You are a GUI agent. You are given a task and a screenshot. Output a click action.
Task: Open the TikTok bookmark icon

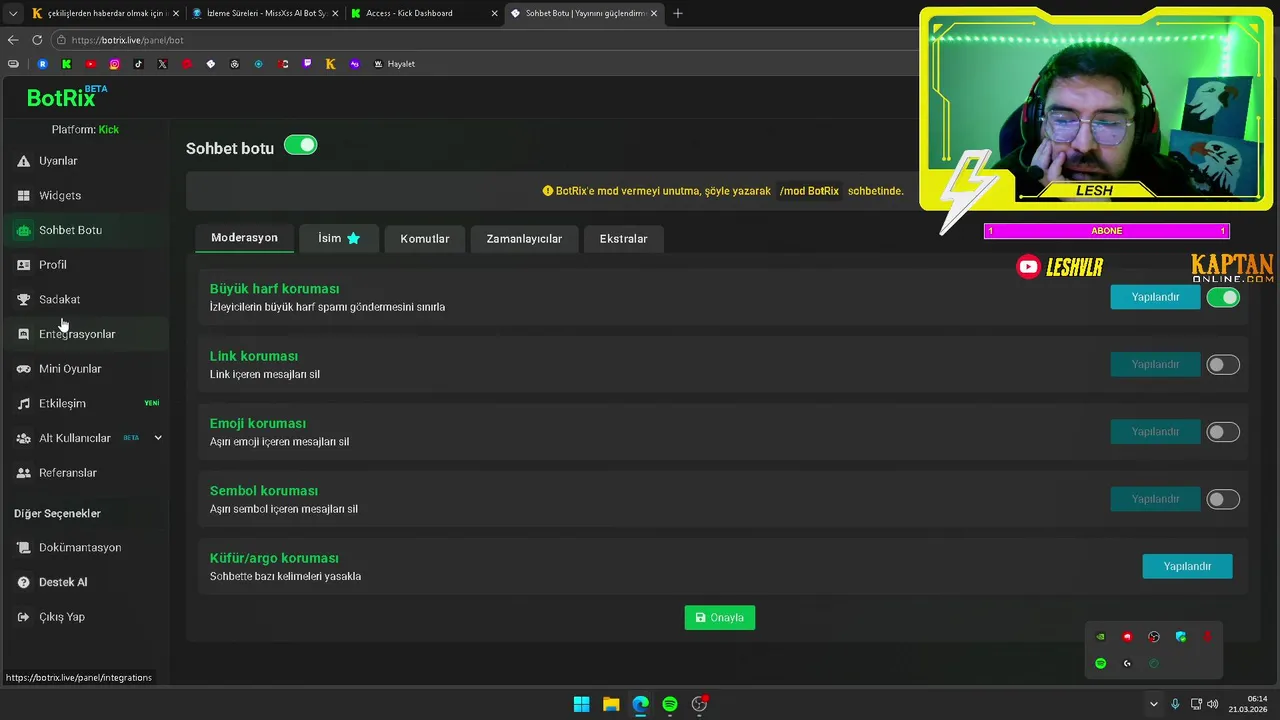(138, 64)
